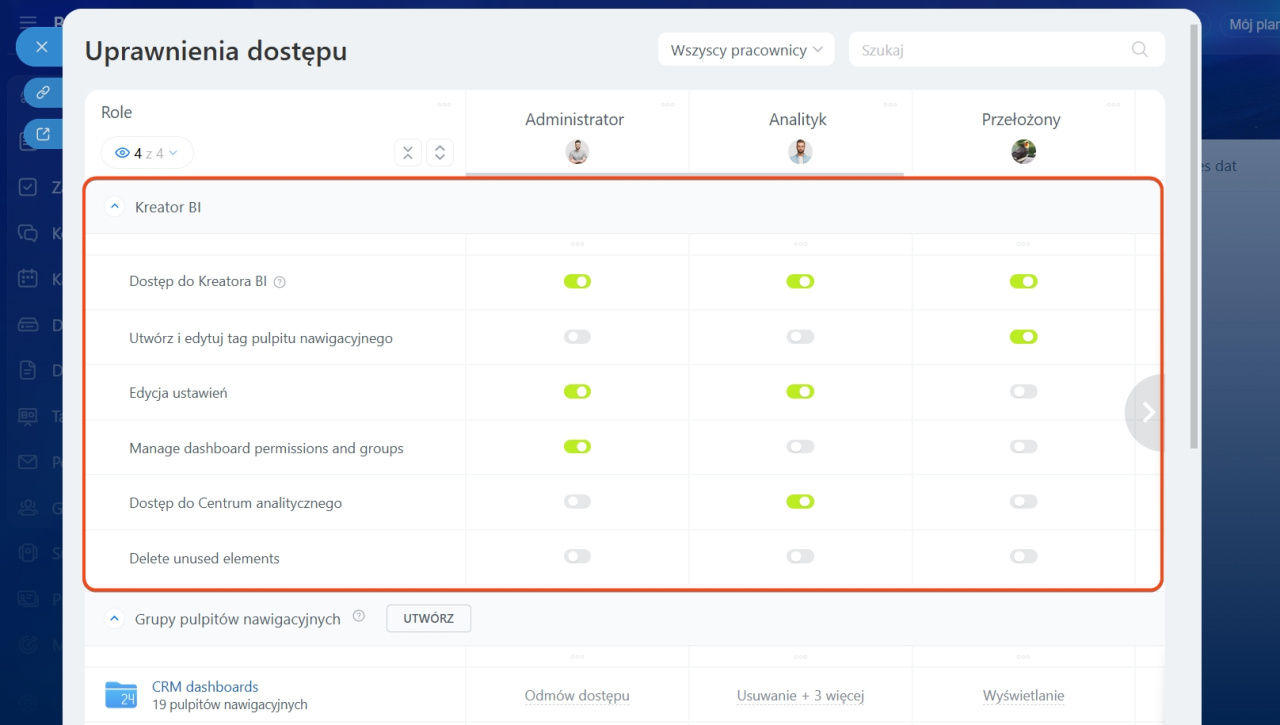Image resolution: width=1280 pixels, height=725 pixels.
Task: Click the Szukaj search field
Action: point(990,50)
